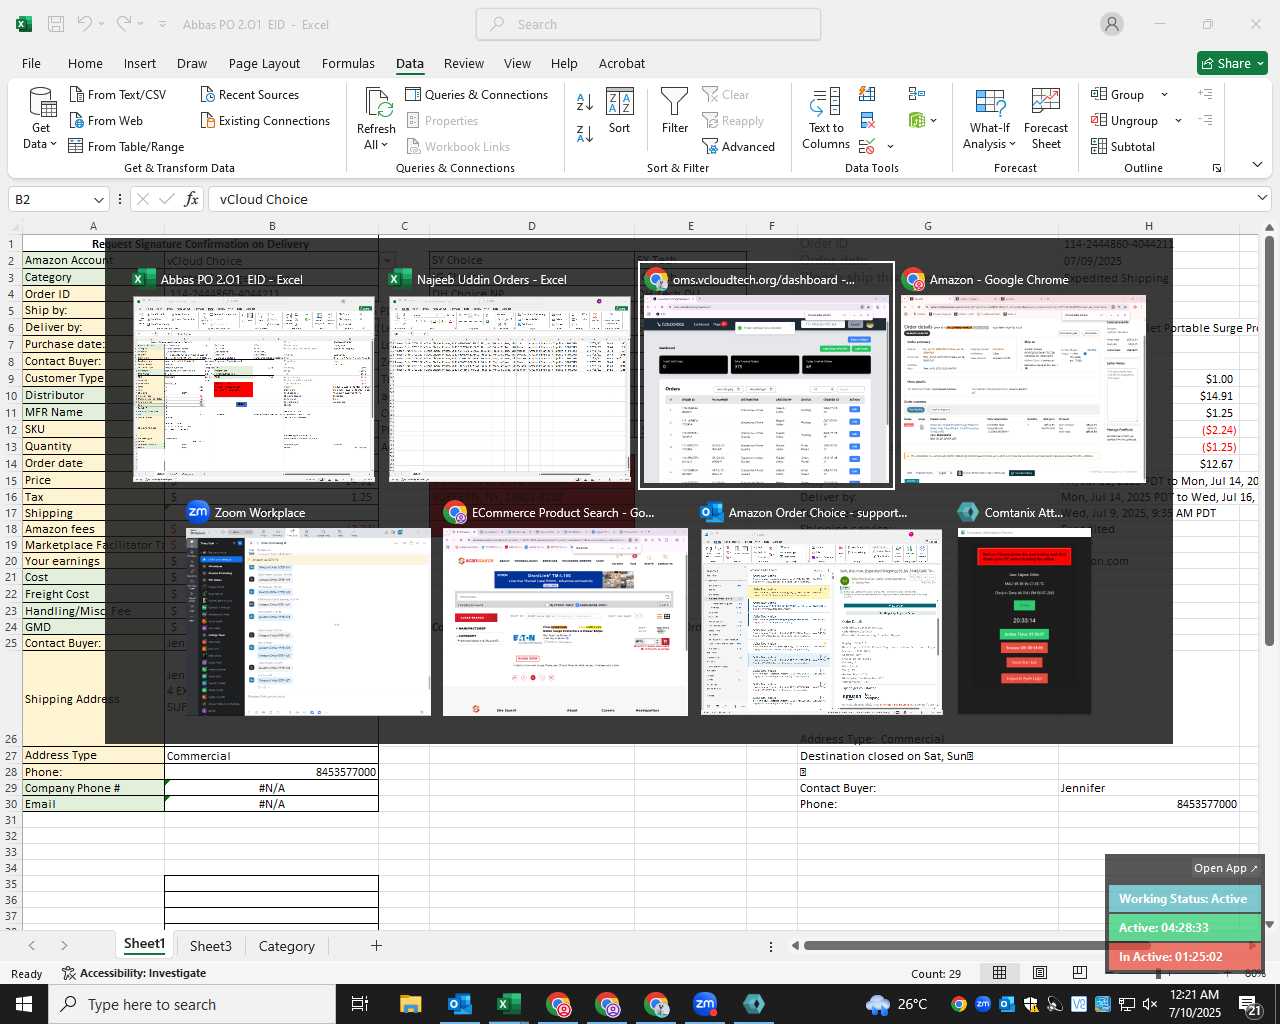The height and width of the screenshot is (1024, 1280).
Task: Select the oms.vcloudtech.org dashboard window thumbnail
Action: point(767,378)
